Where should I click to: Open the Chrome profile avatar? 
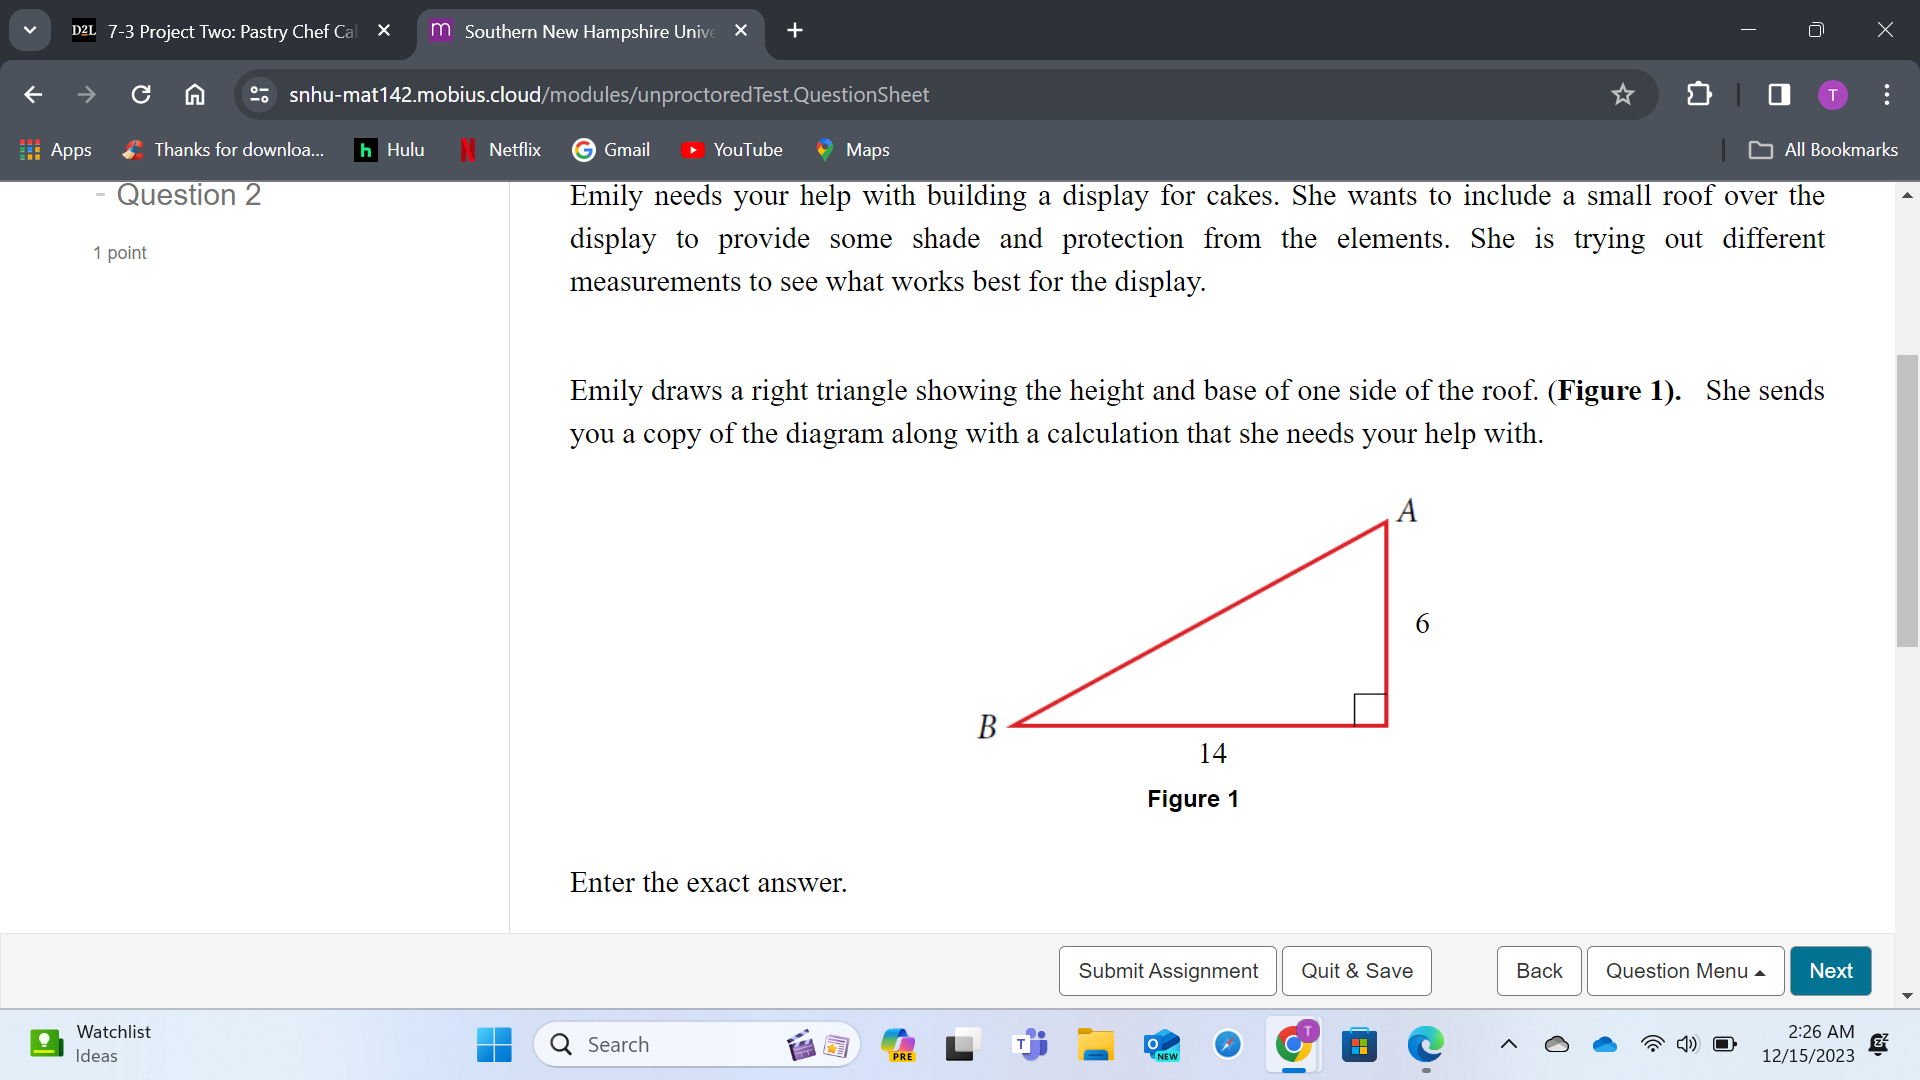1832,94
